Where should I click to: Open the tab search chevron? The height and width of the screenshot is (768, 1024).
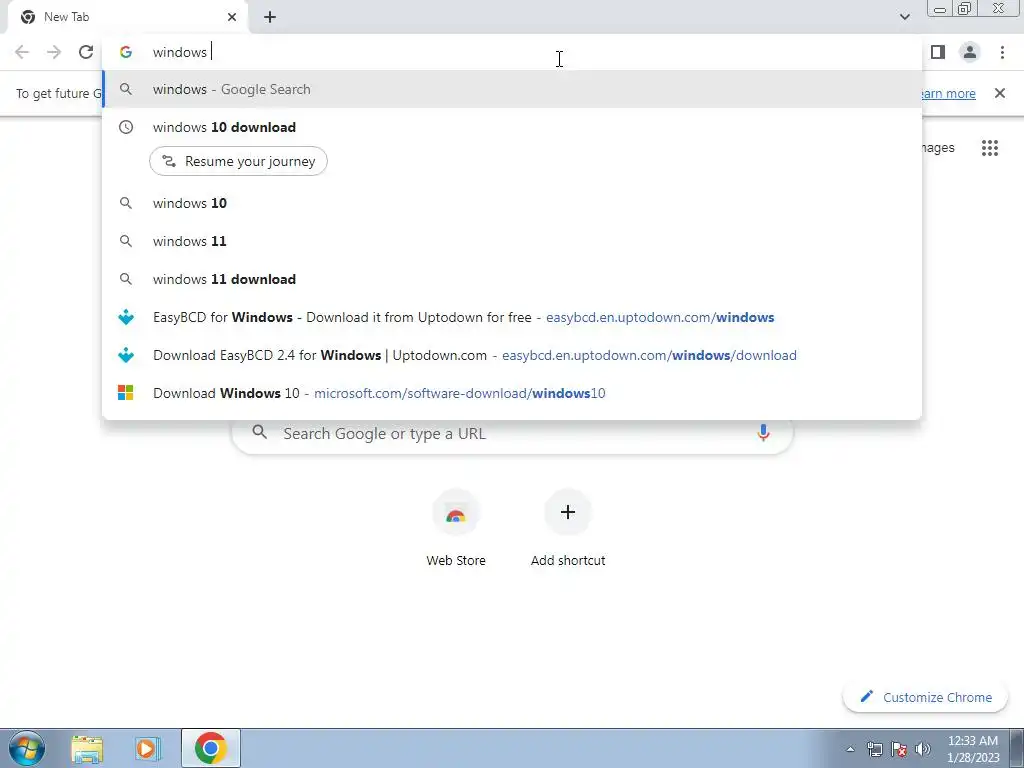tap(904, 17)
